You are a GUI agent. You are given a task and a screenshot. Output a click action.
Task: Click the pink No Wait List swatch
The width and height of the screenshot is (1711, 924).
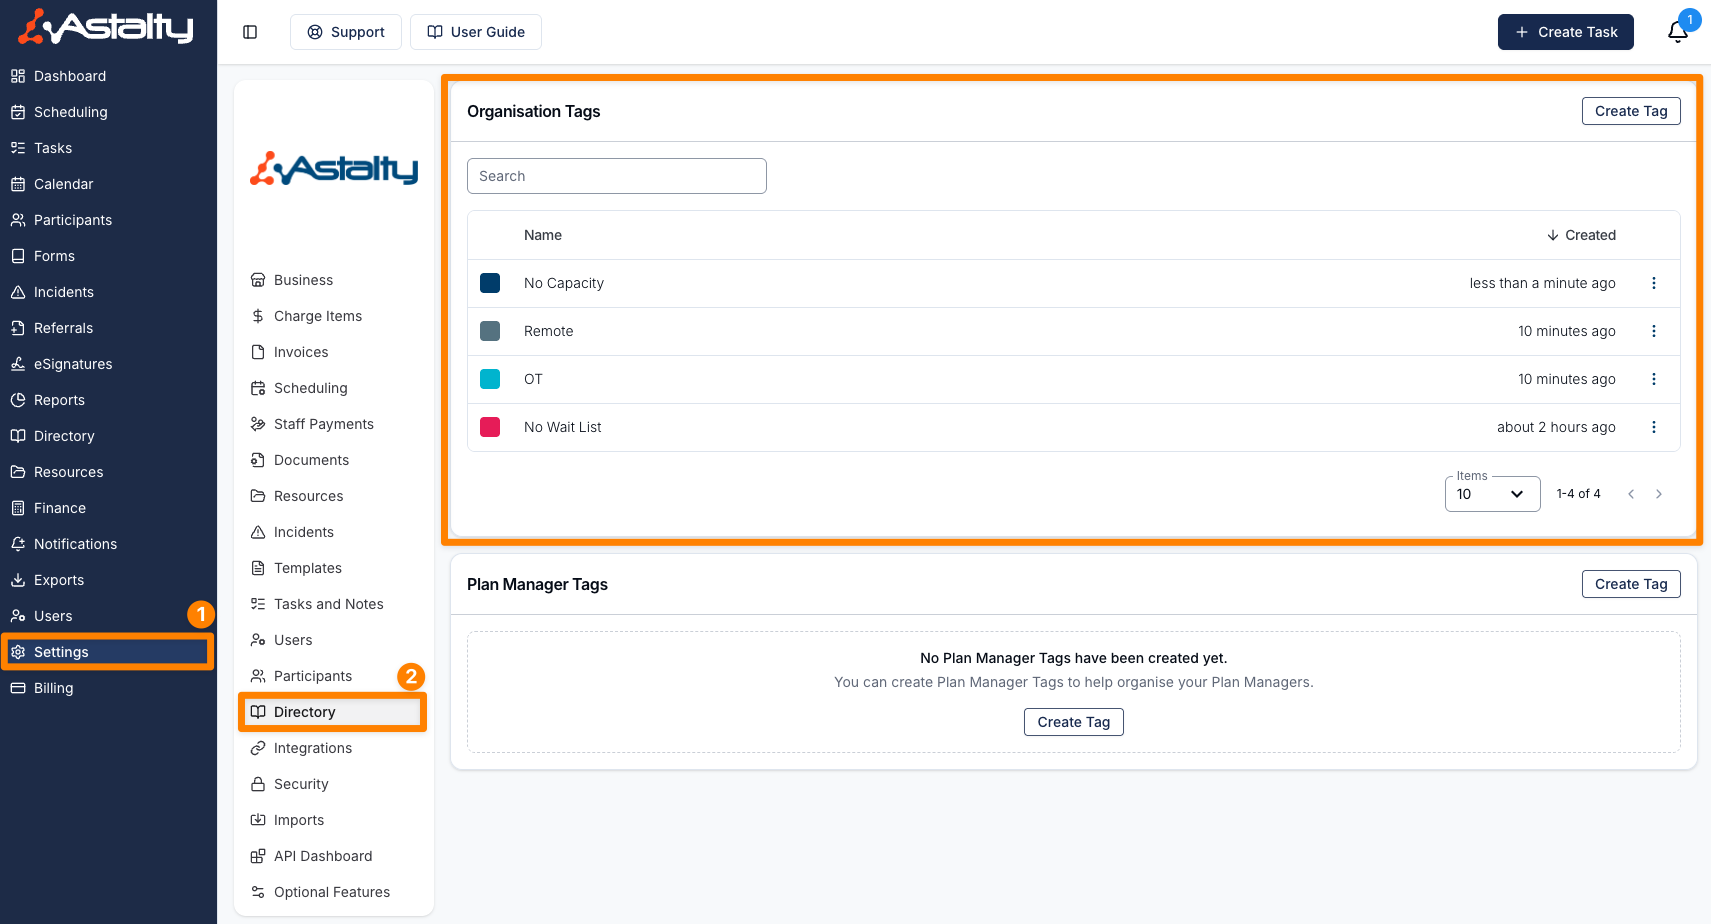[490, 427]
